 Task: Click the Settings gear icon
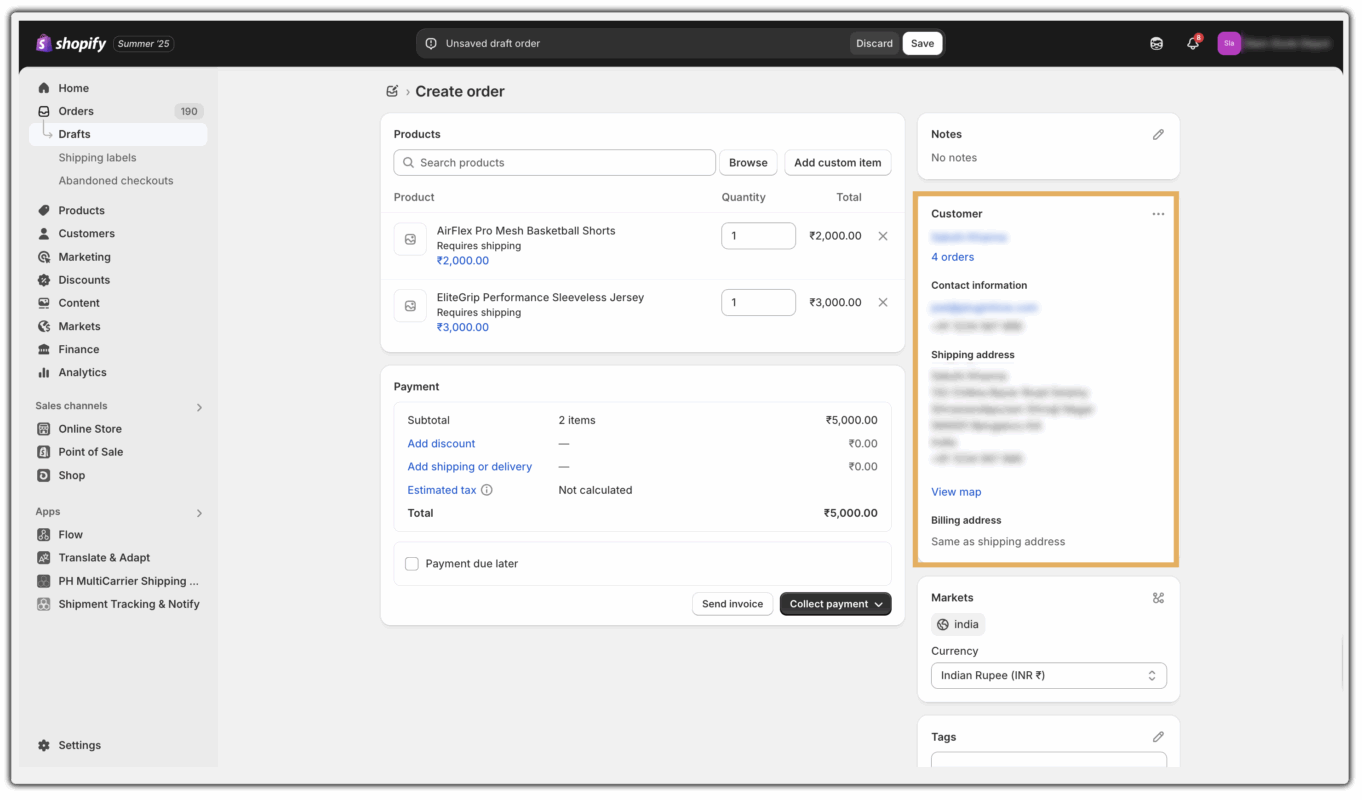pos(43,745)
